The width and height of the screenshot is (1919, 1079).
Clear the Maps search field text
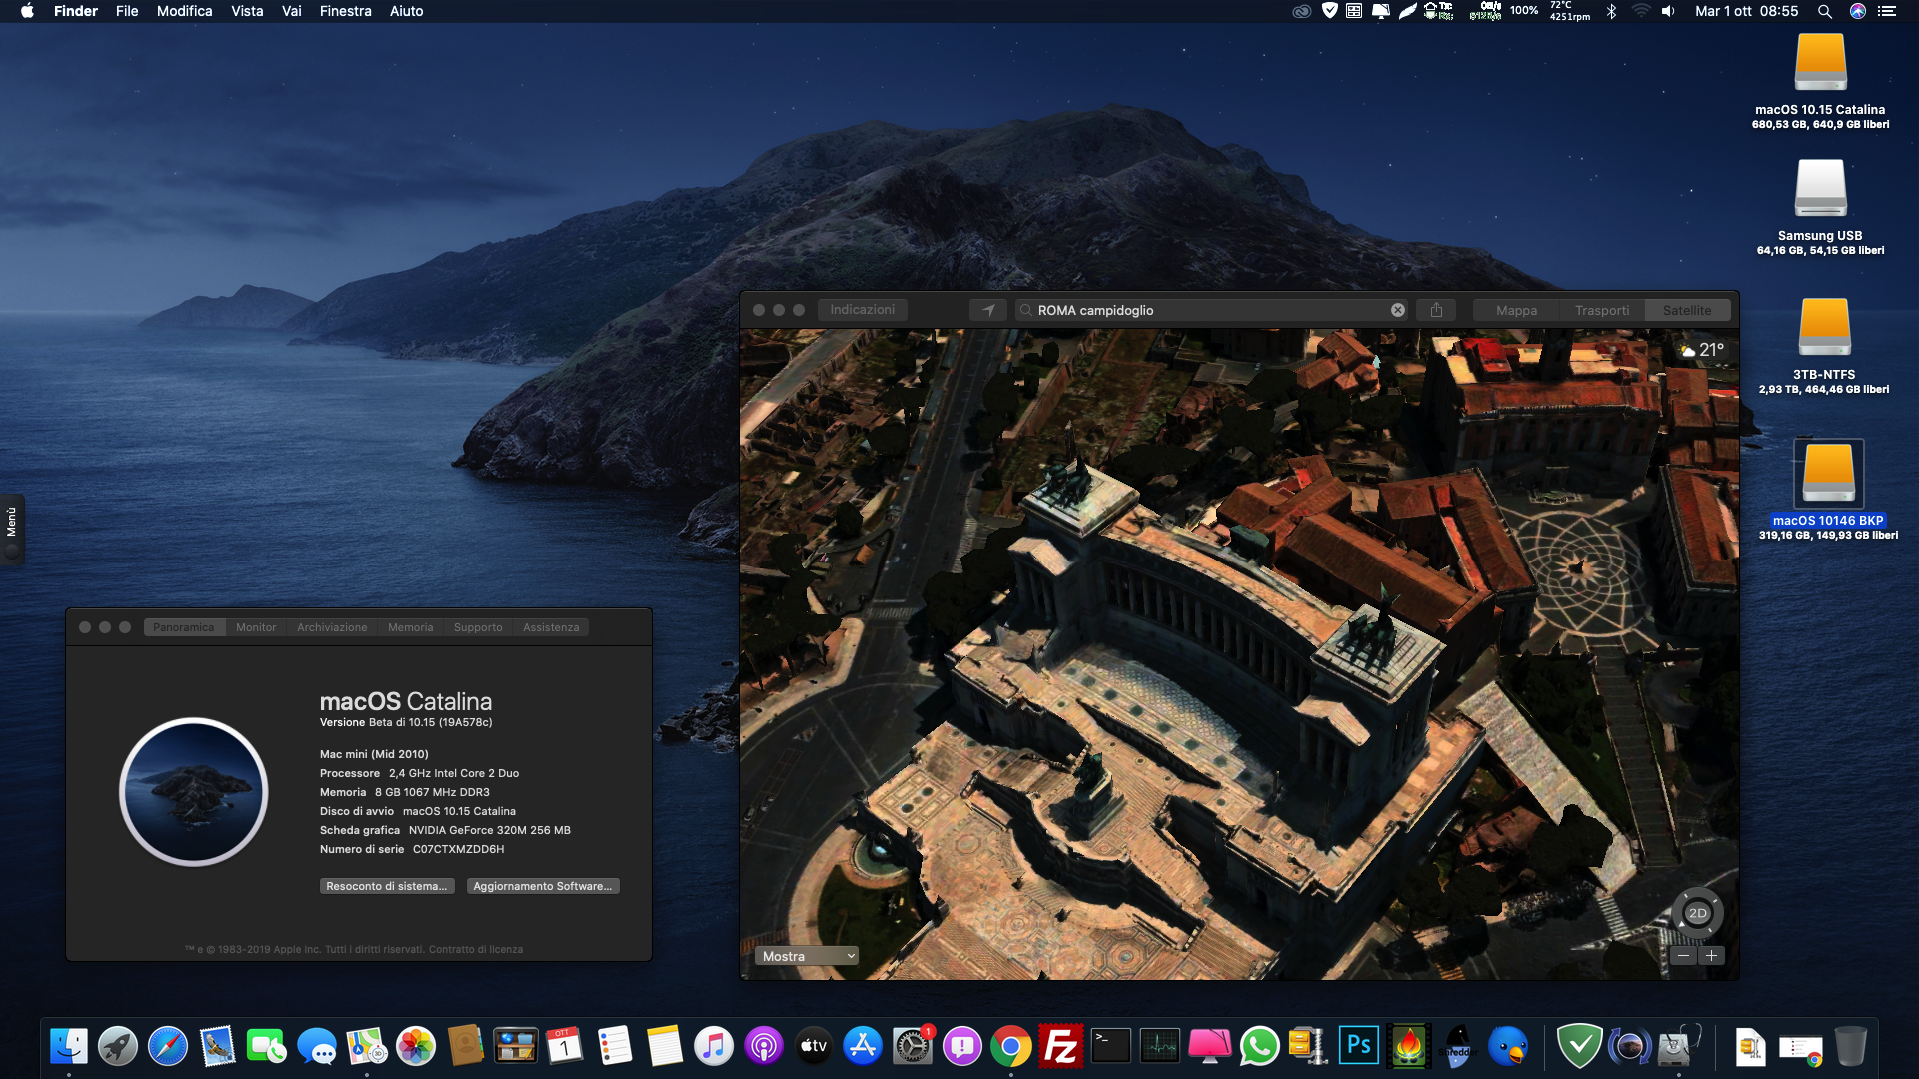click(x=1398, y=310)
